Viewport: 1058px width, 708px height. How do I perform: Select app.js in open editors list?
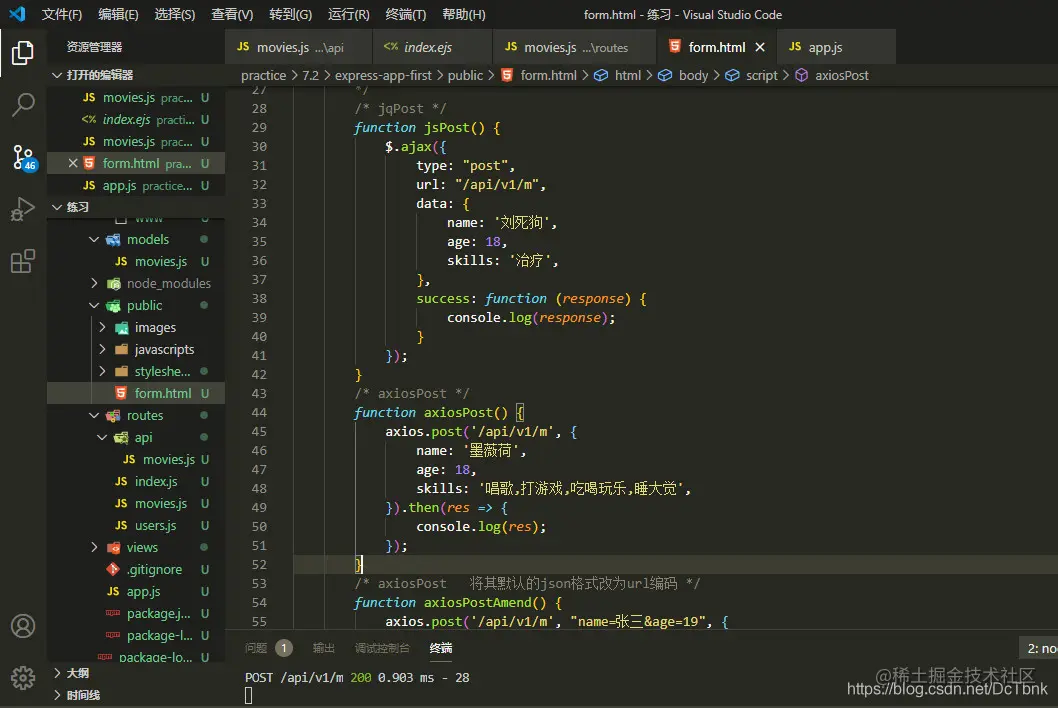(136, 186)
